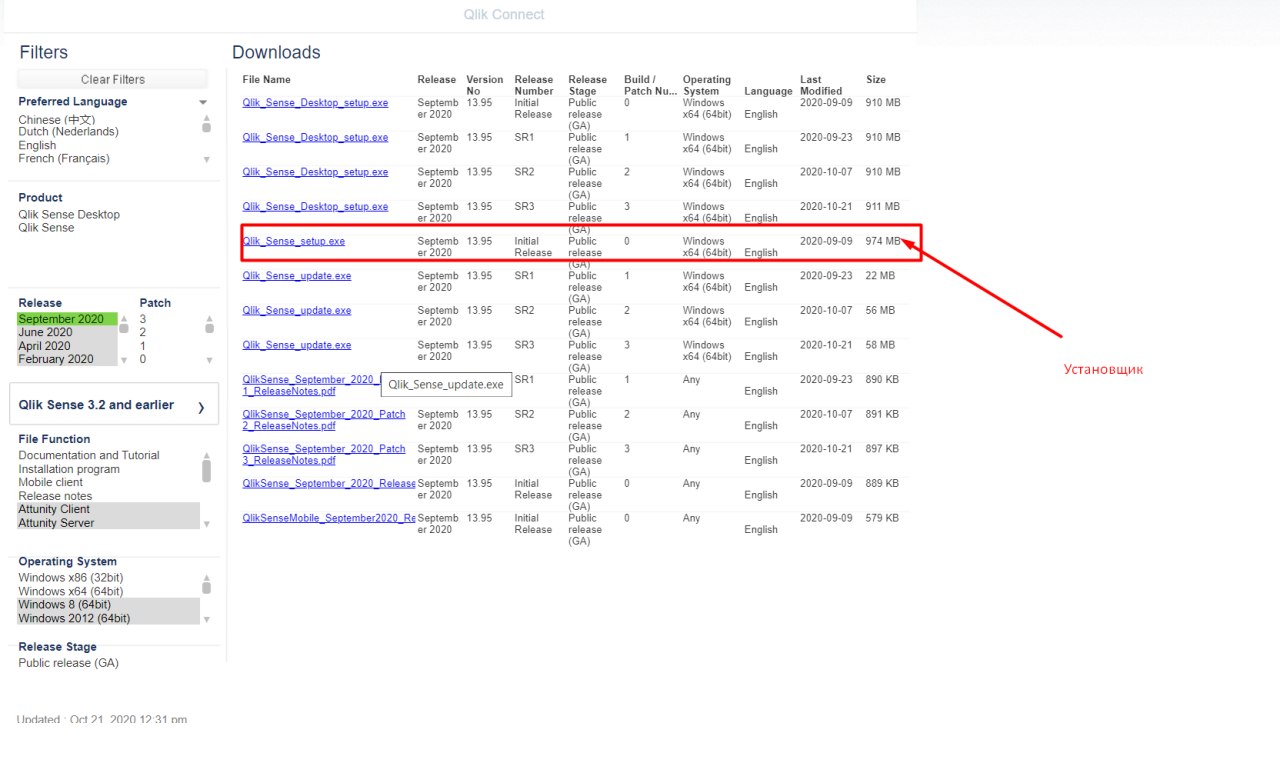1280x763 pixels.
Task: Select Windows x64 (64bit) operating system filter
Action: tap(71, 591)
